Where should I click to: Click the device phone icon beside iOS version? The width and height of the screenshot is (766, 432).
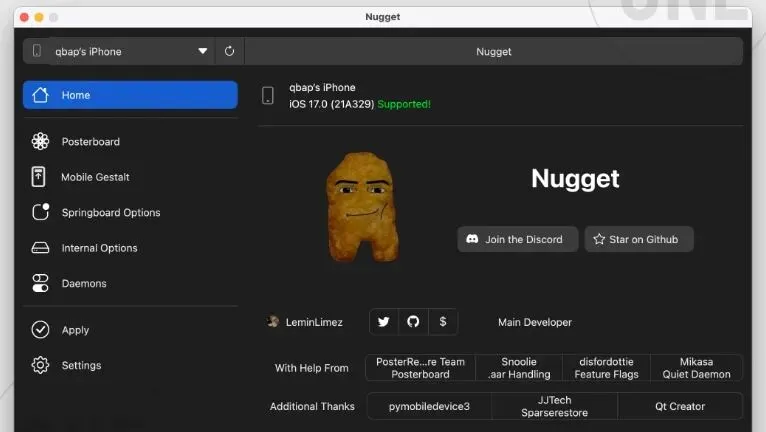[268, 95]
